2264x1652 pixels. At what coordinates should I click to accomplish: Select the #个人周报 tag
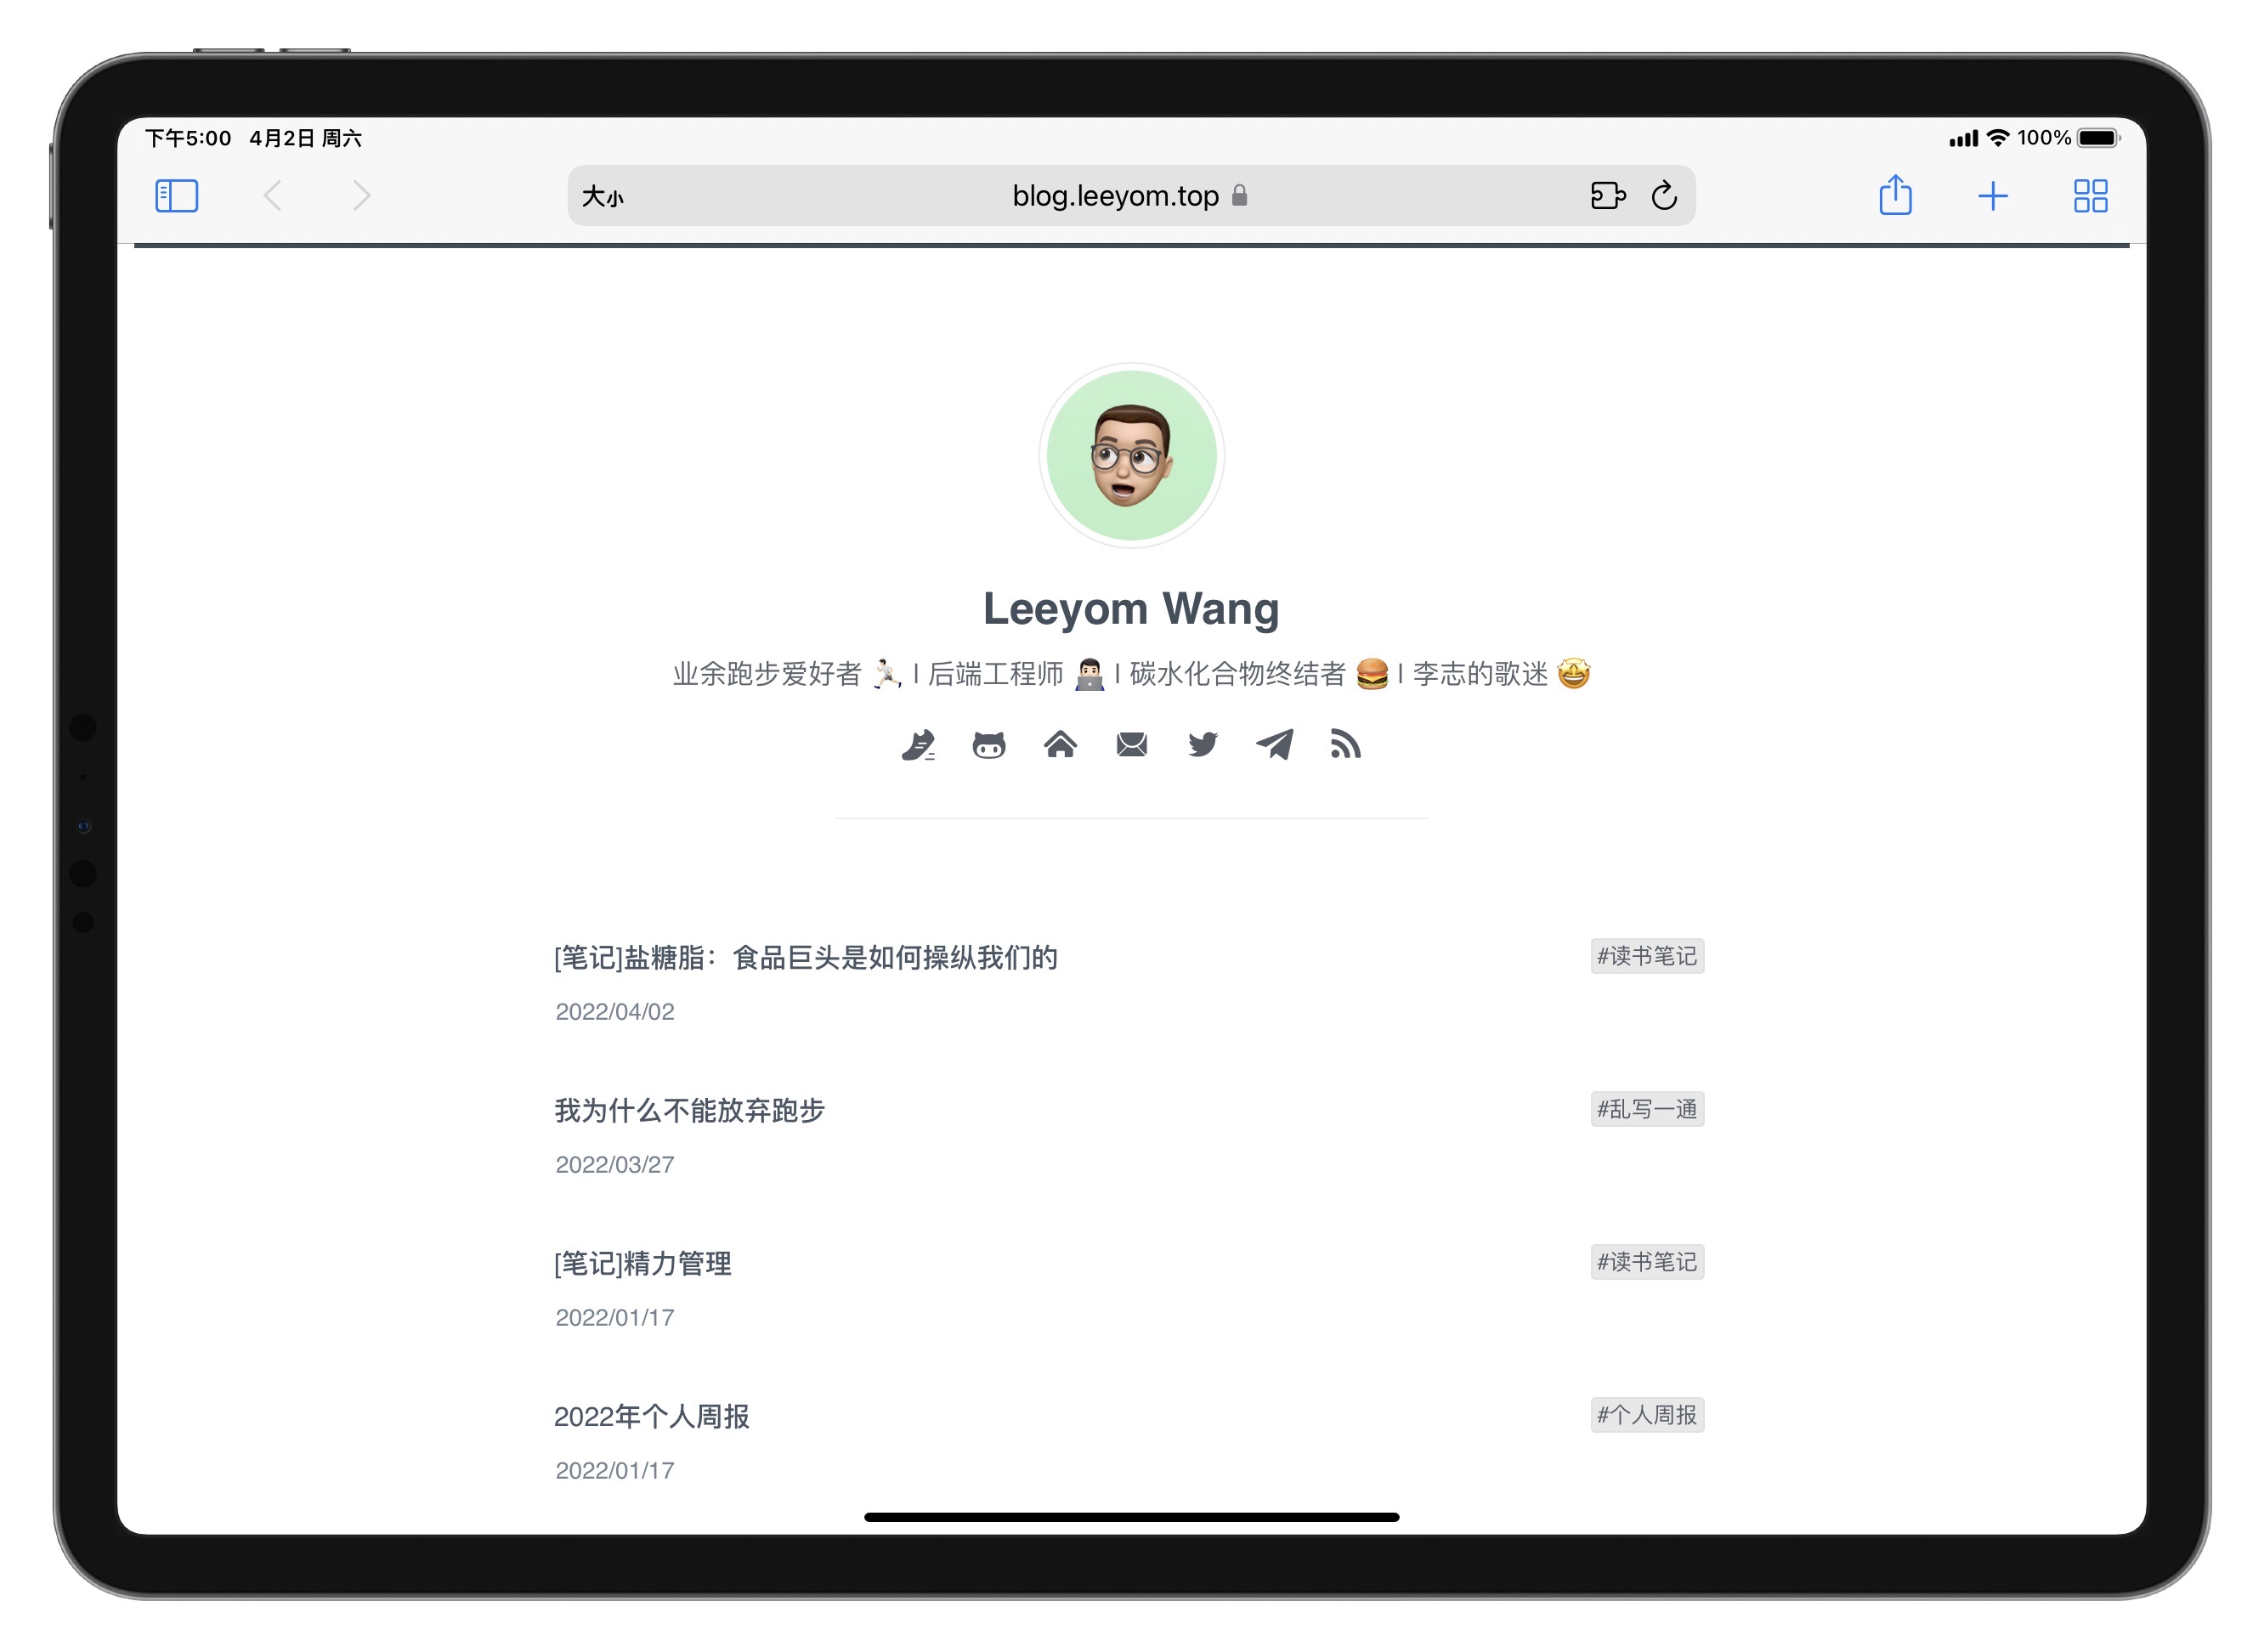pyautogui.click(x=1647, y=1415)
